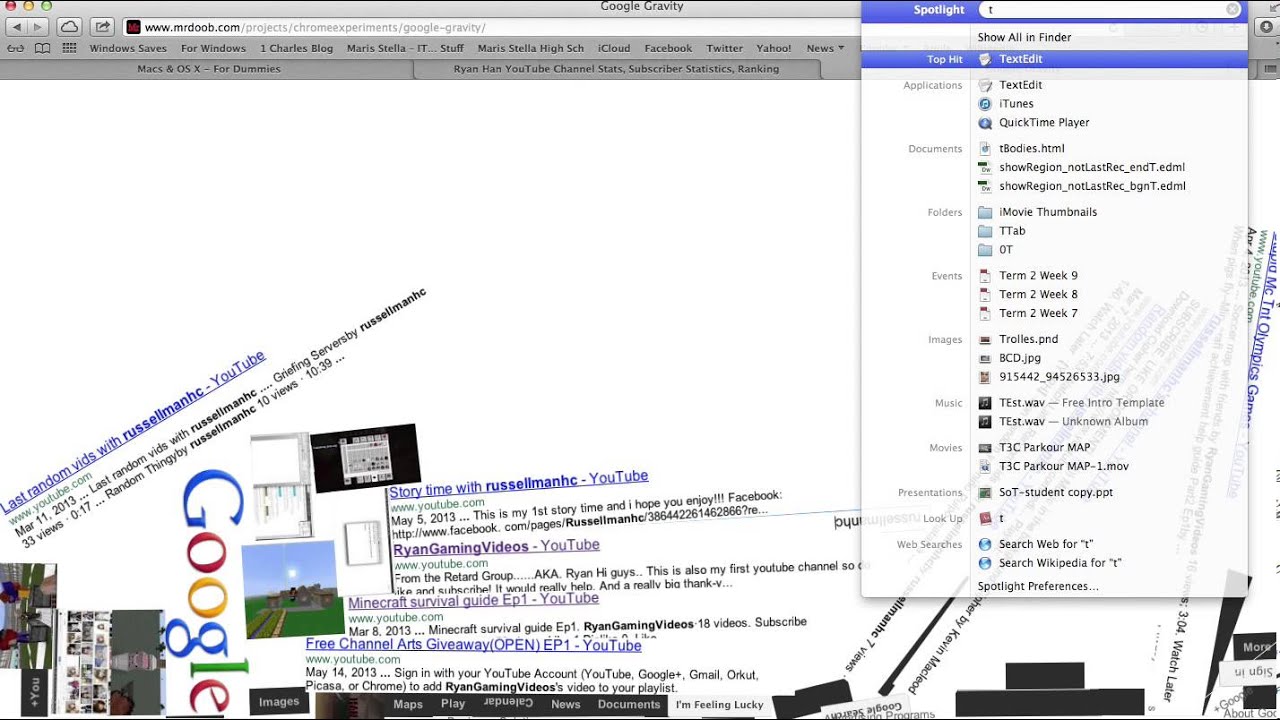Click the 0T folder icon
Viewport: 1280px width, 720px height.
coord(985,250)
